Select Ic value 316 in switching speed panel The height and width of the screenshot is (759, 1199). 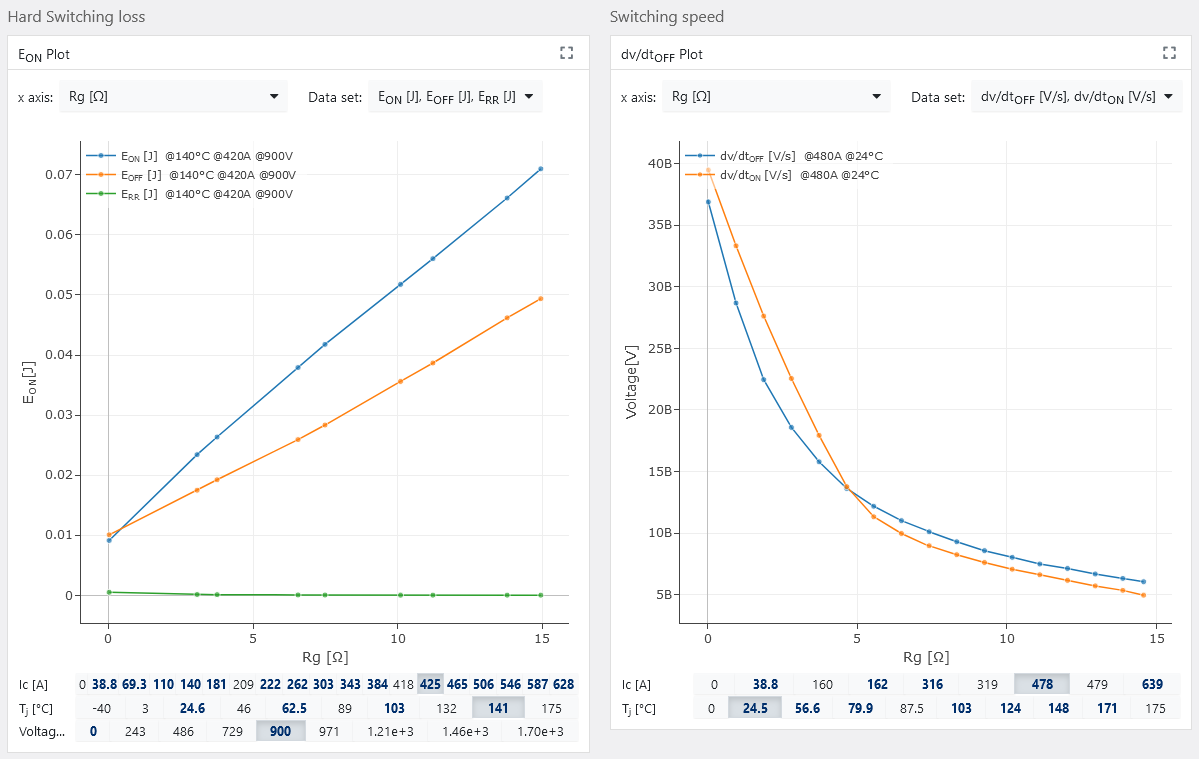932,685
